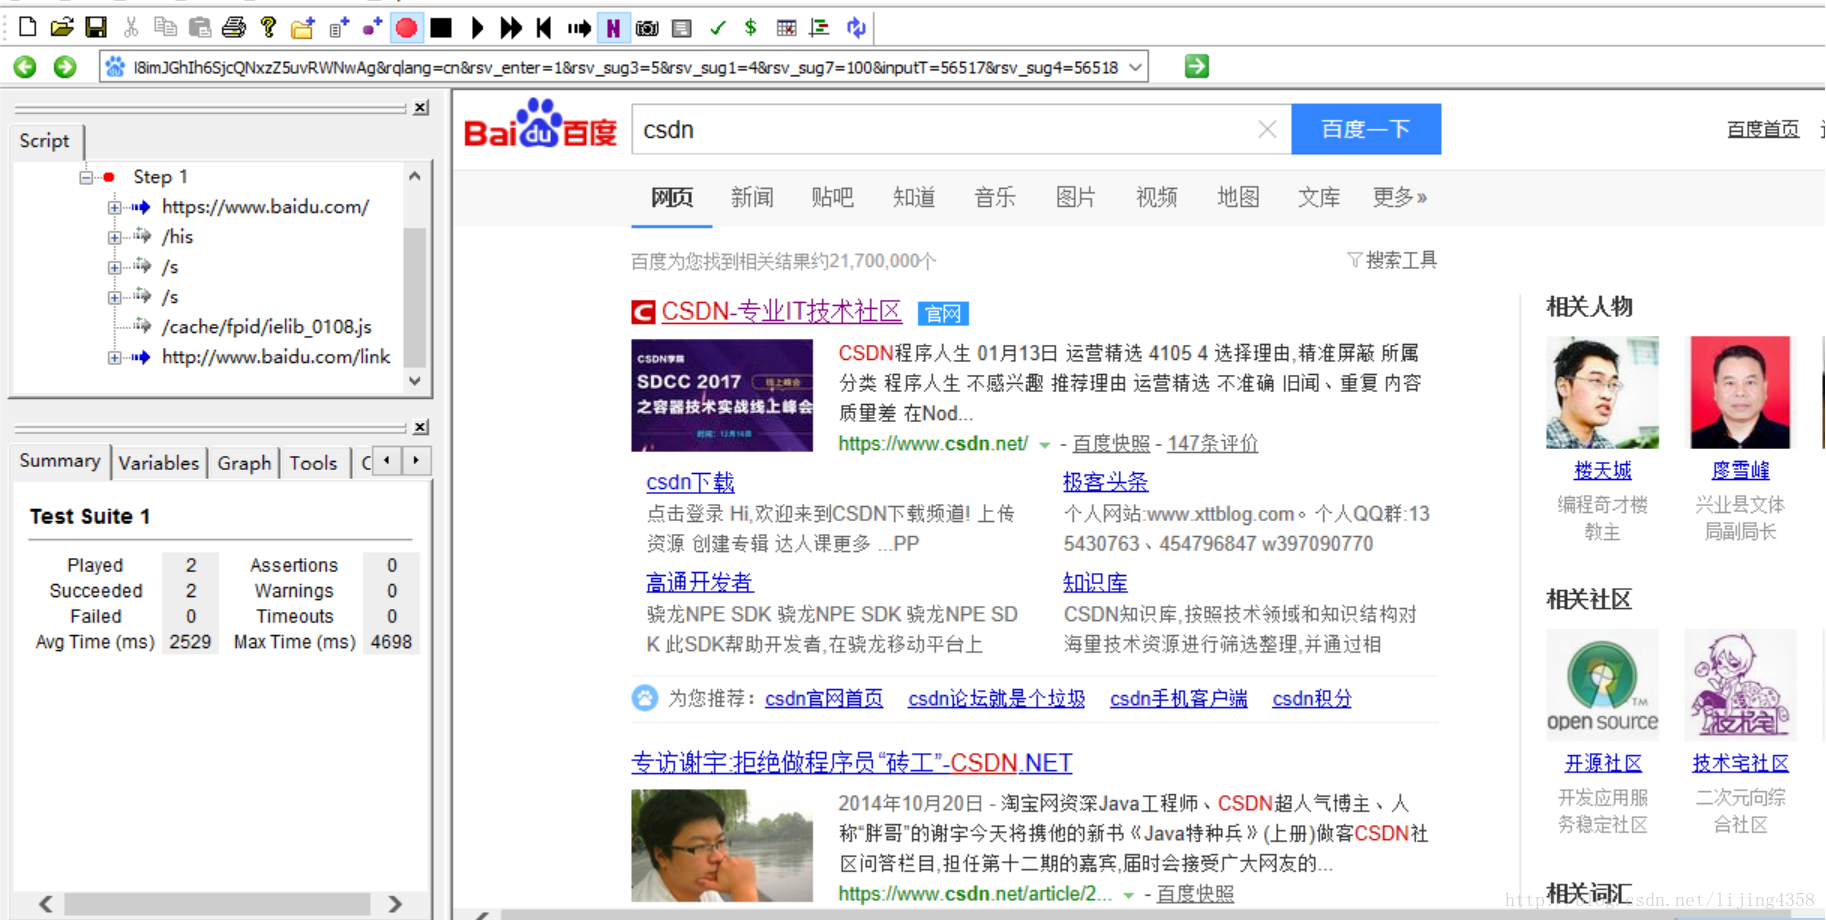Expand the https://www.baidu.com/ request node

point(115,207)
